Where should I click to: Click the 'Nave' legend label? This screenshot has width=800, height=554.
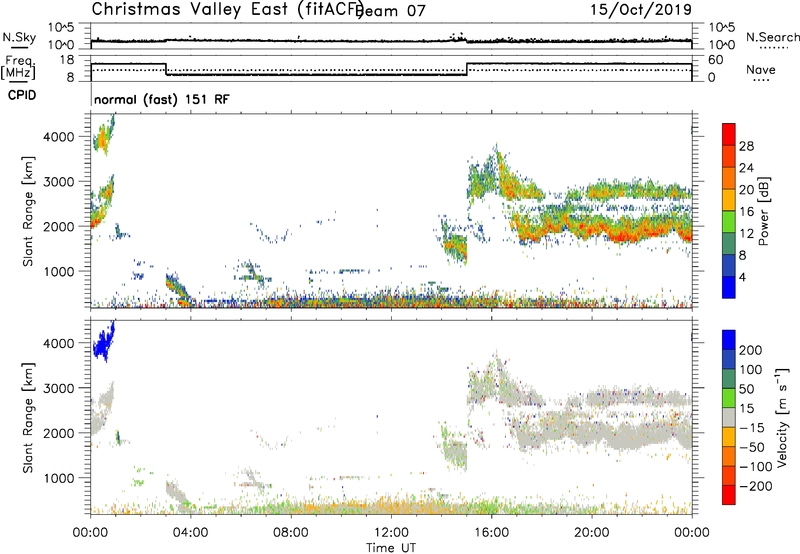click(x=761, y=70)
